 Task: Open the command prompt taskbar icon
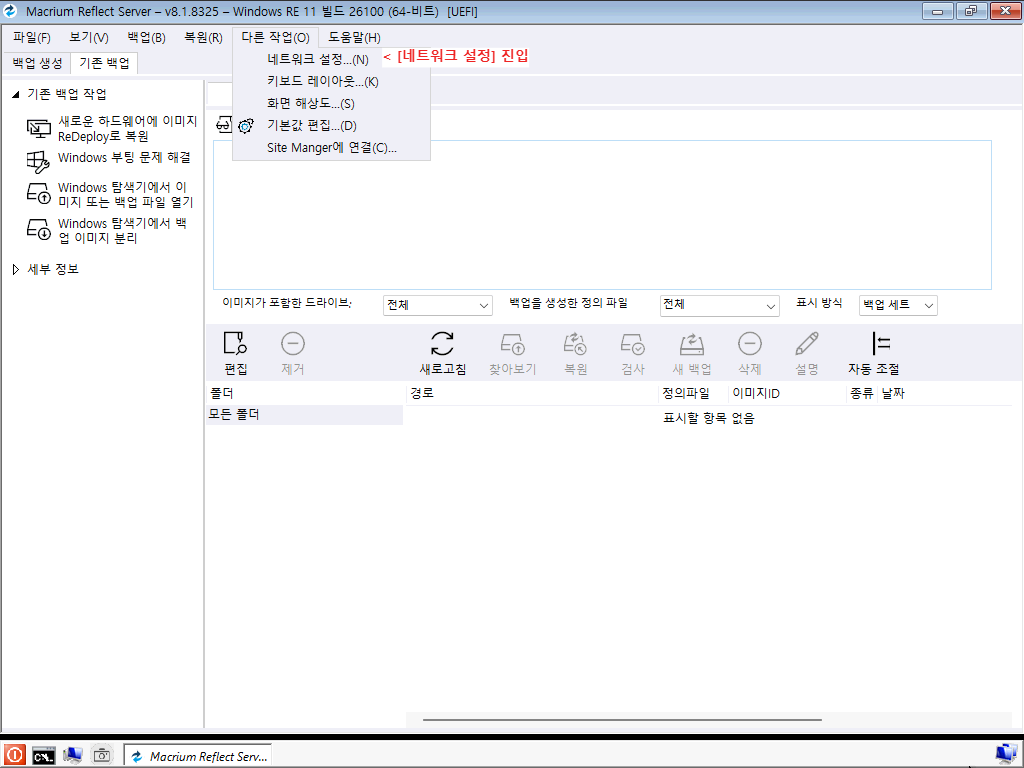[x=44, y=756]
